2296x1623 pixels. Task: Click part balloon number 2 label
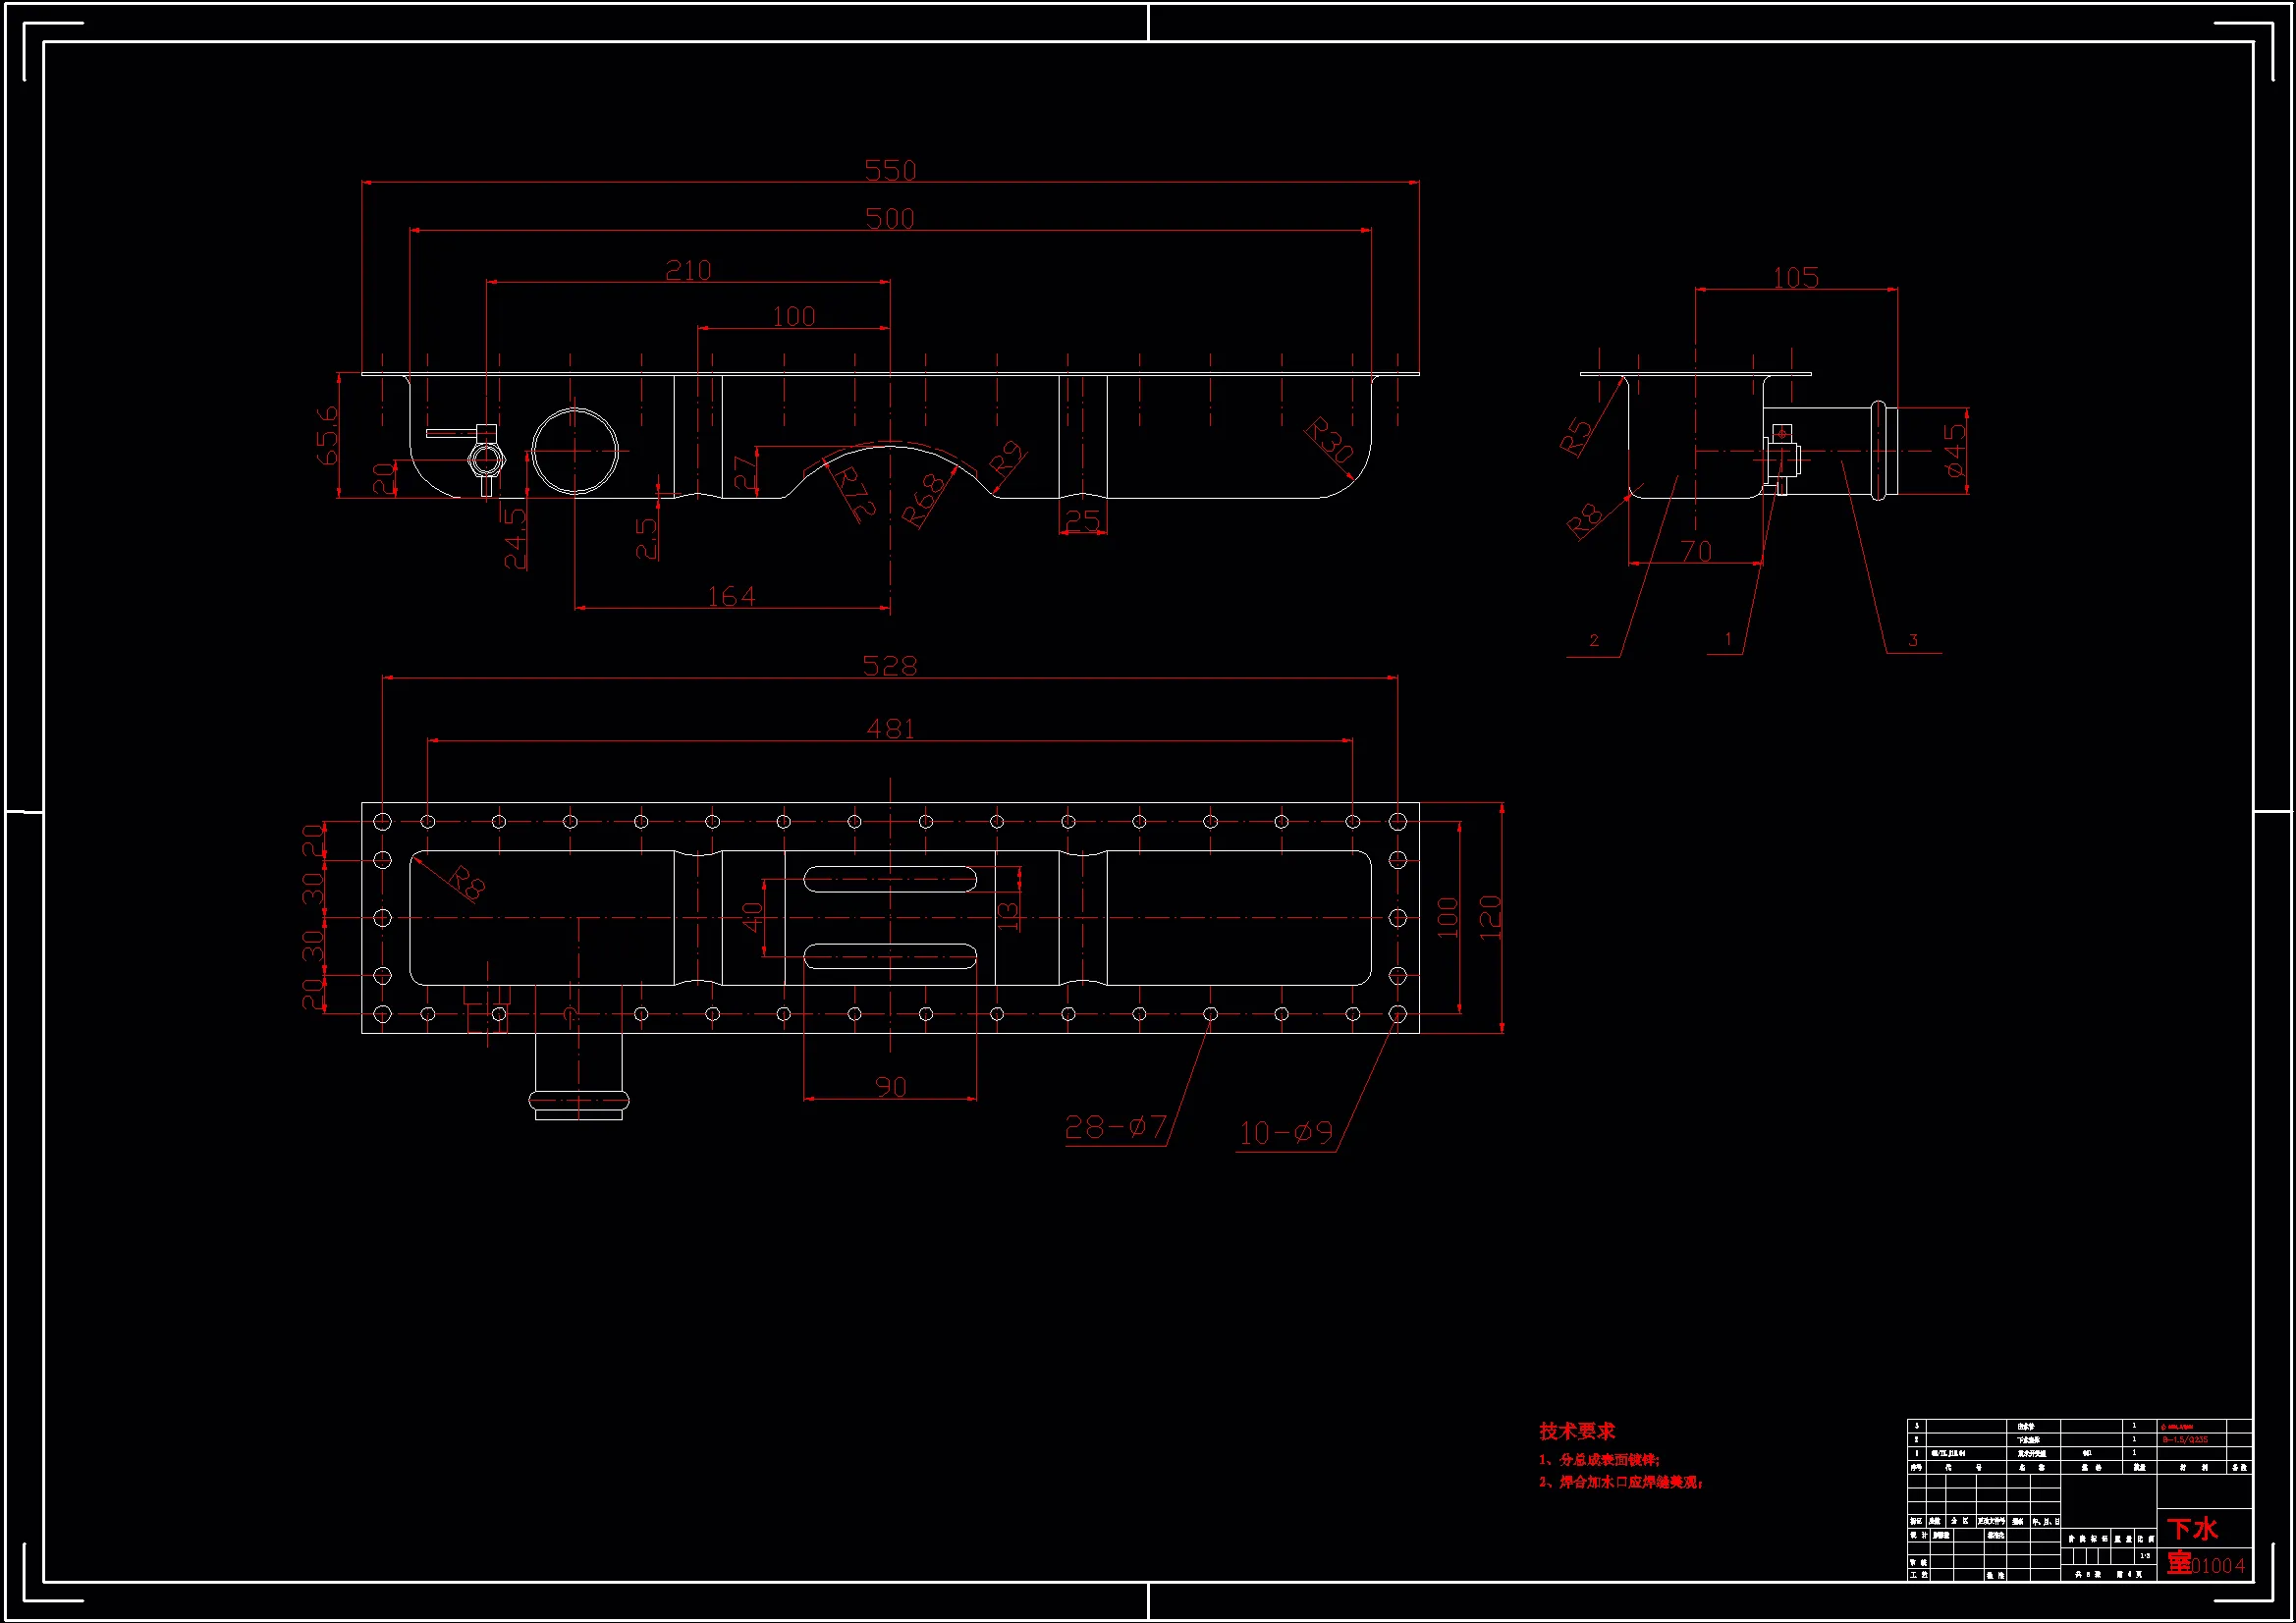coord(1594,640)
